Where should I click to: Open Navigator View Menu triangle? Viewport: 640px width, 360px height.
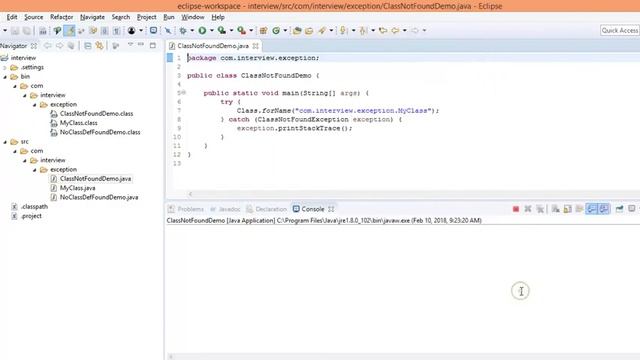[130, 45]
